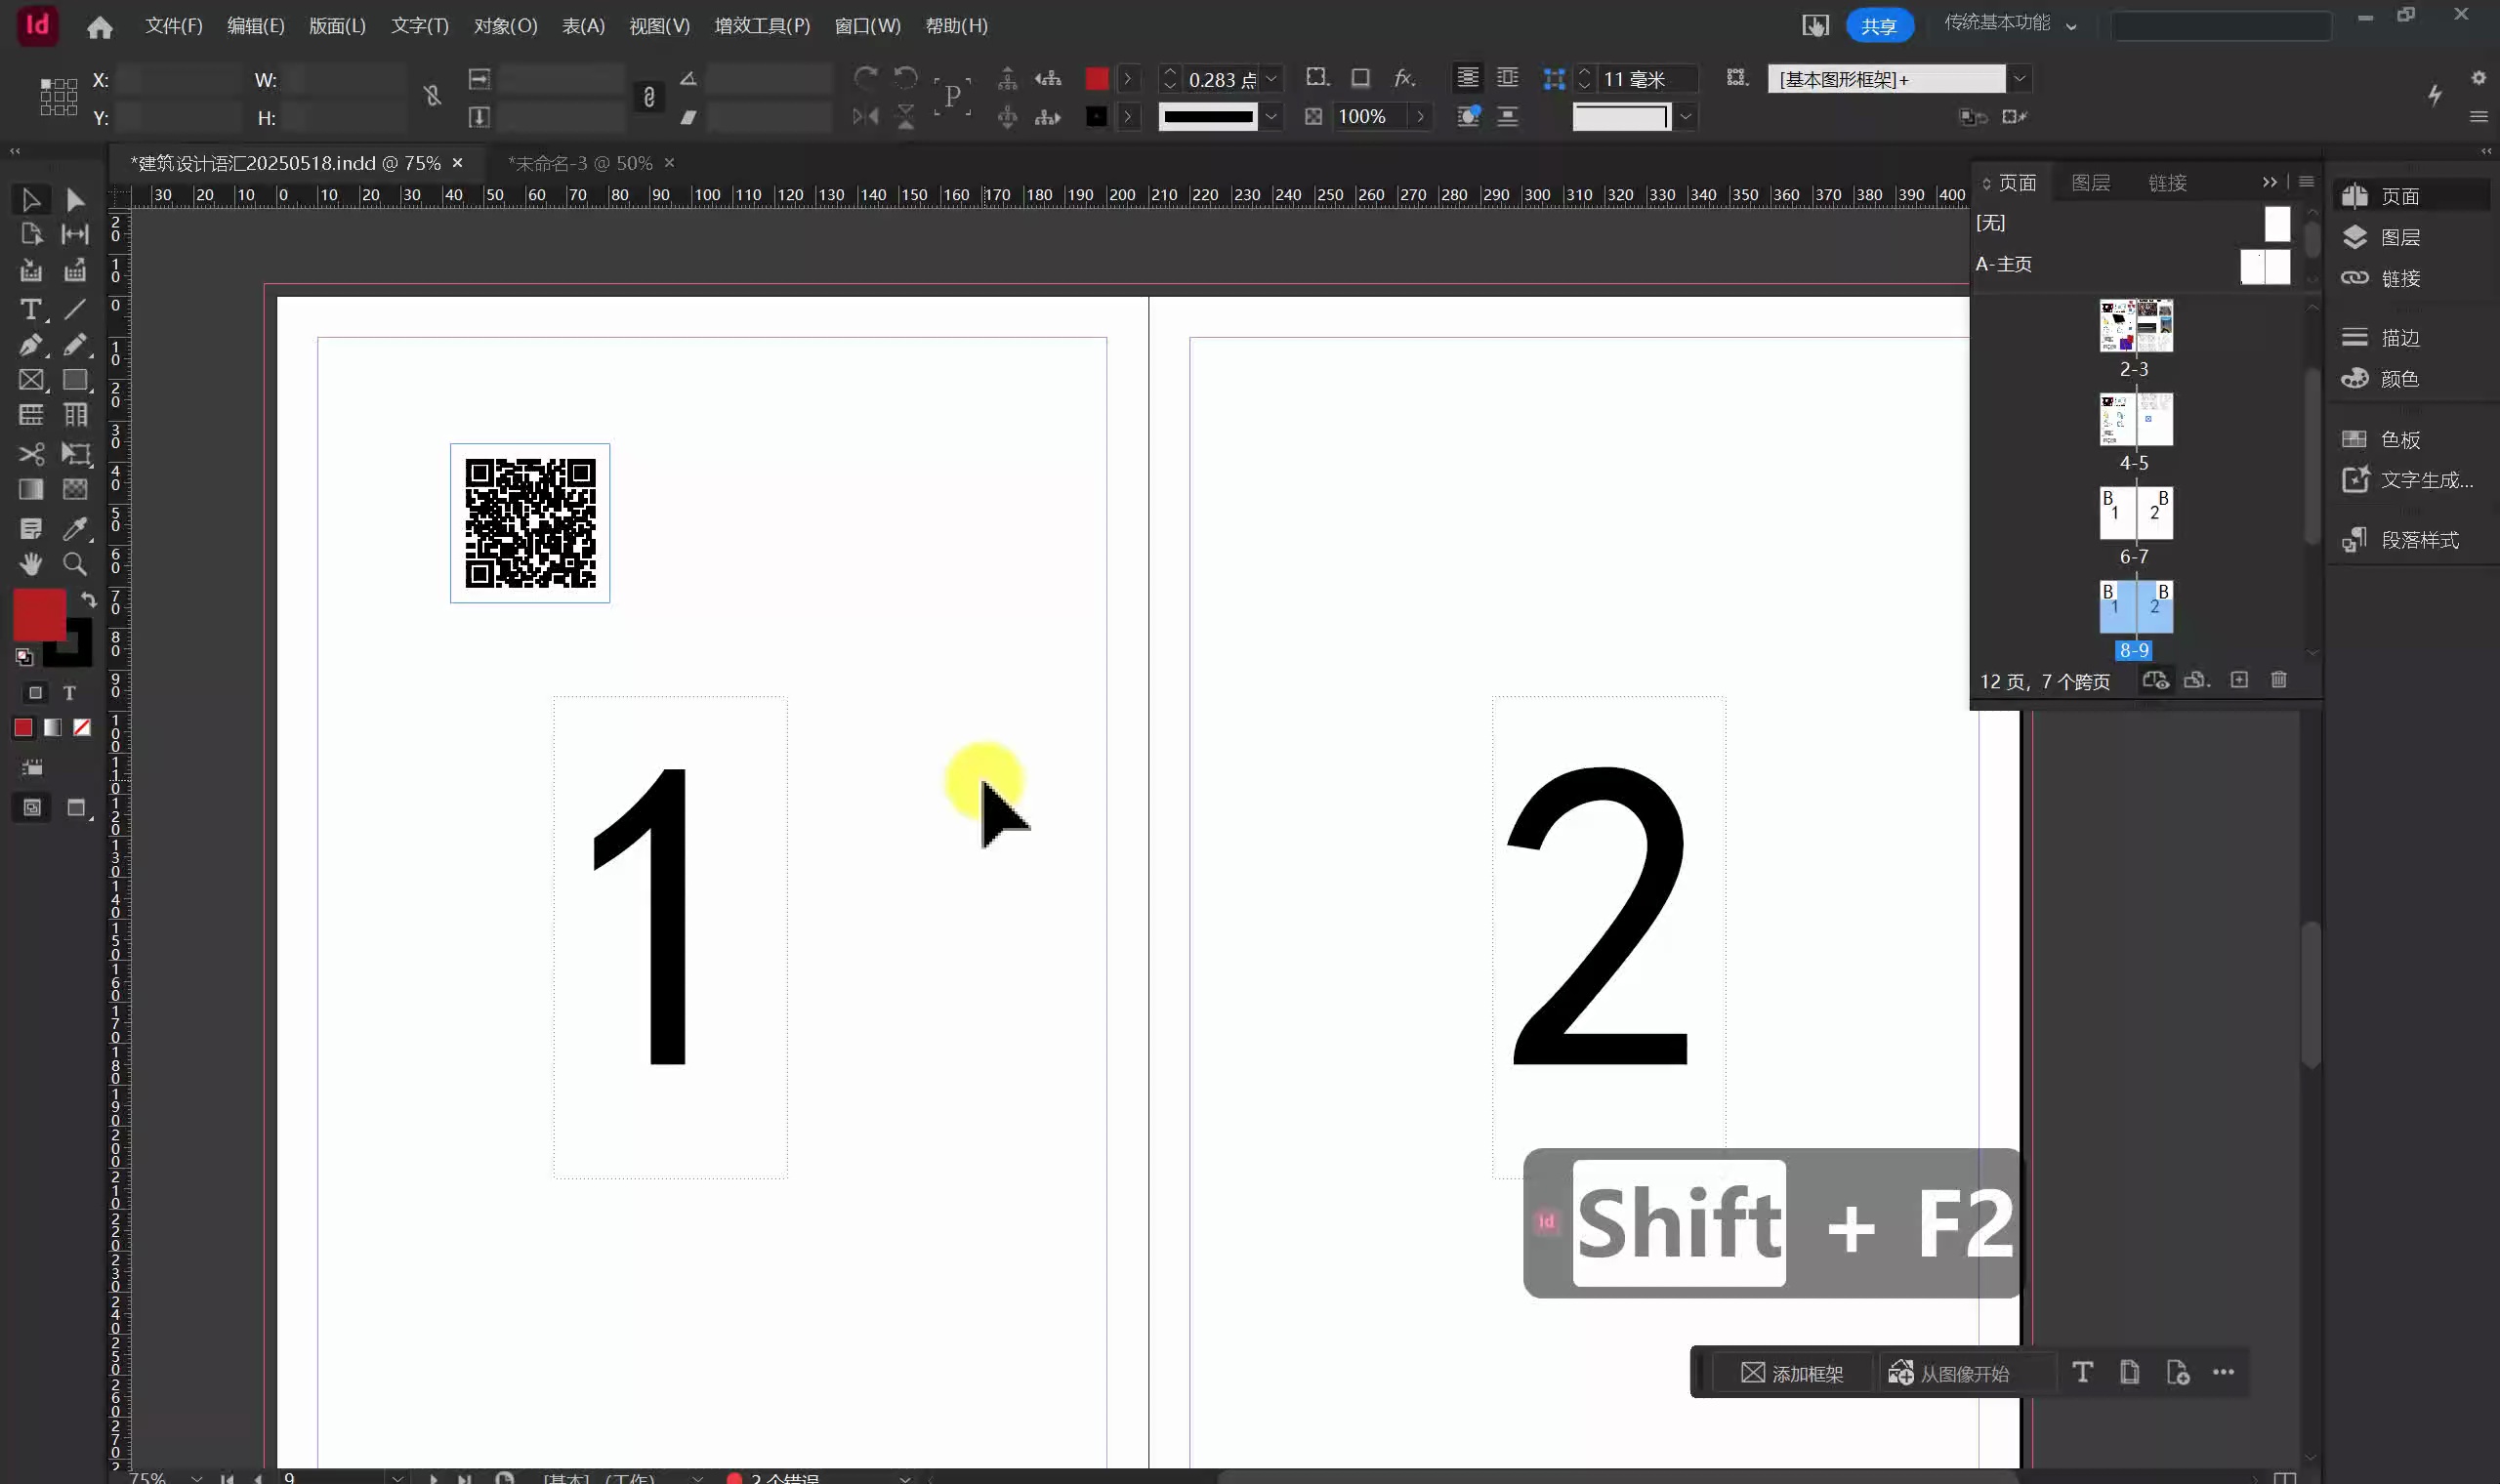This screenshot has width=2500, height=1484.
Task: Select the Line tool
Action: click(x=75, y=309)
